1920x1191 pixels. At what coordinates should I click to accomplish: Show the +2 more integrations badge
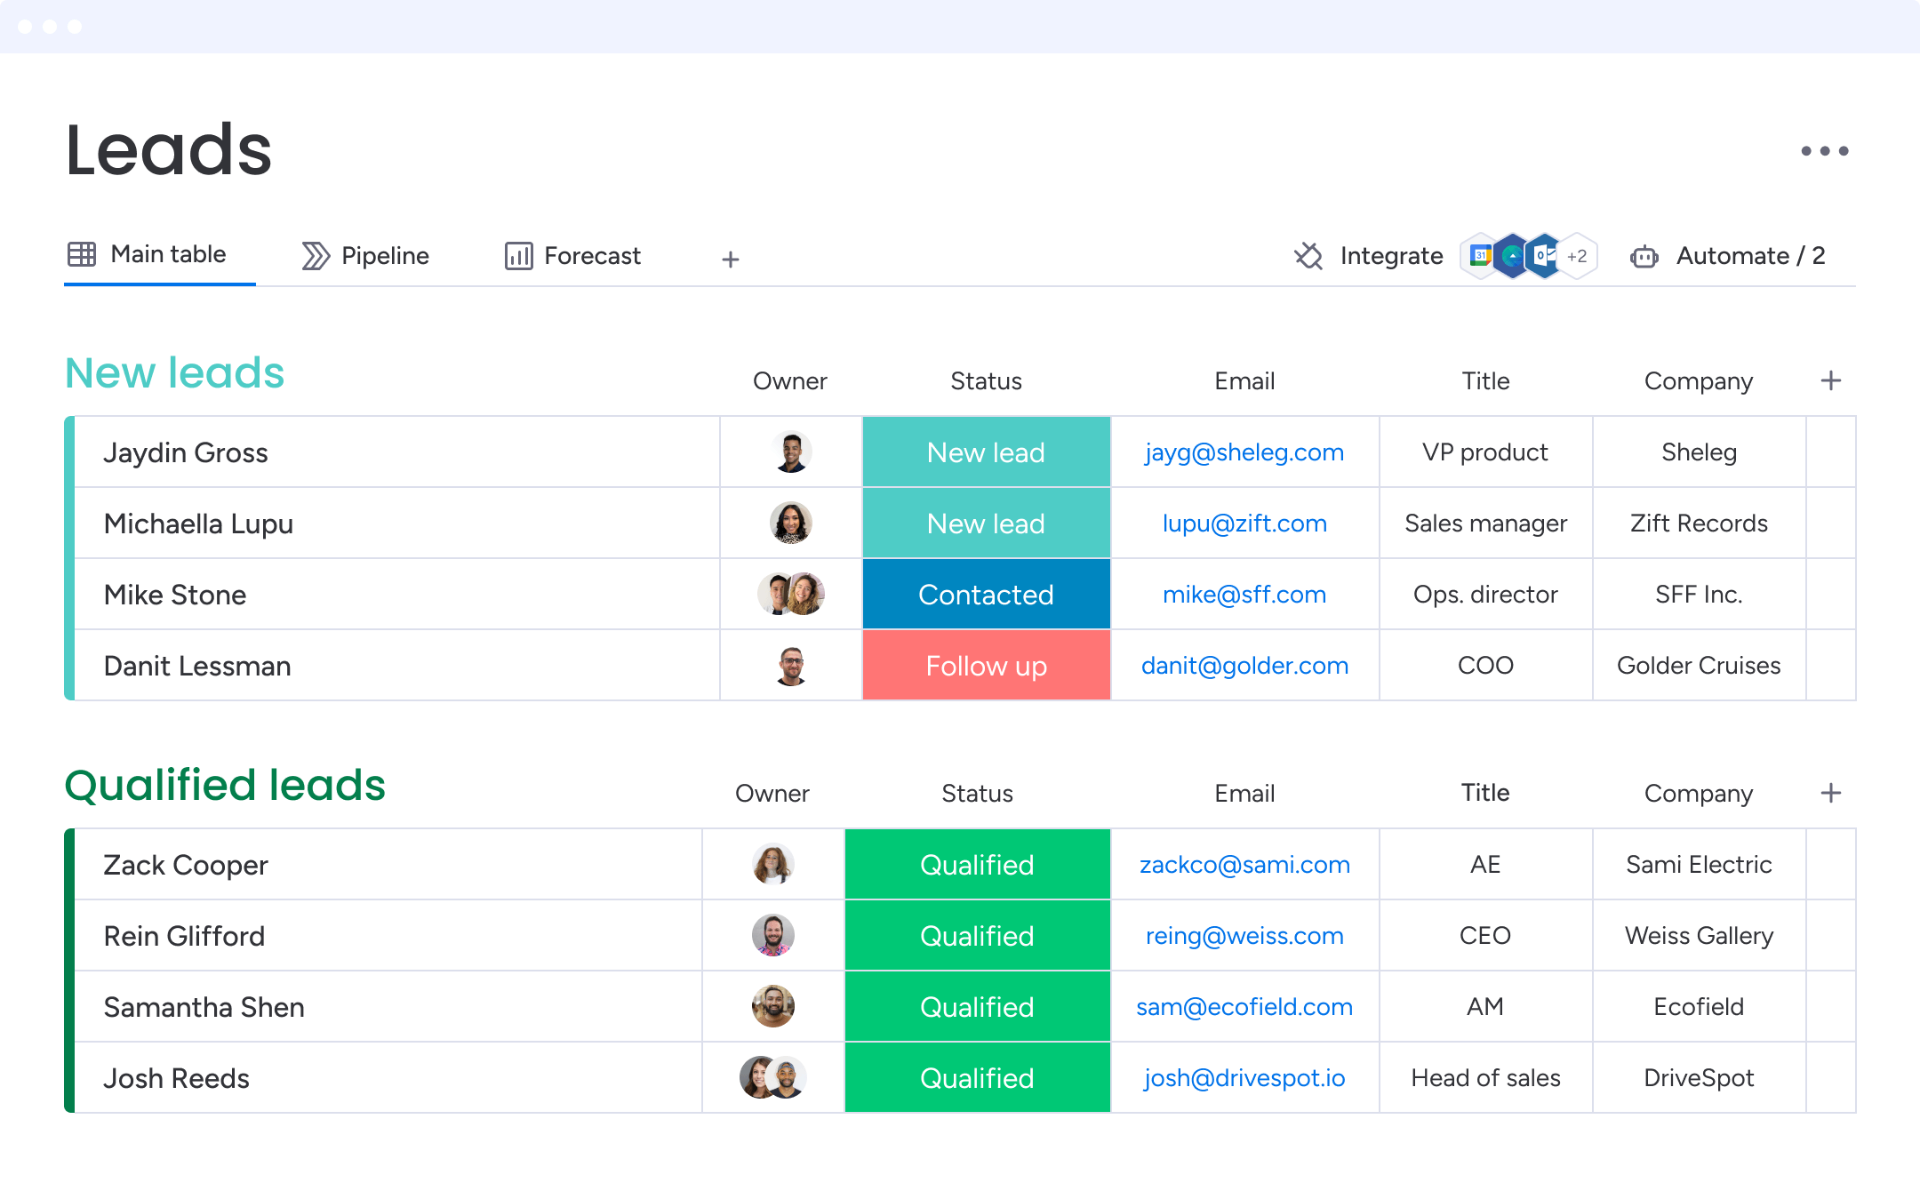(1577, 256)
